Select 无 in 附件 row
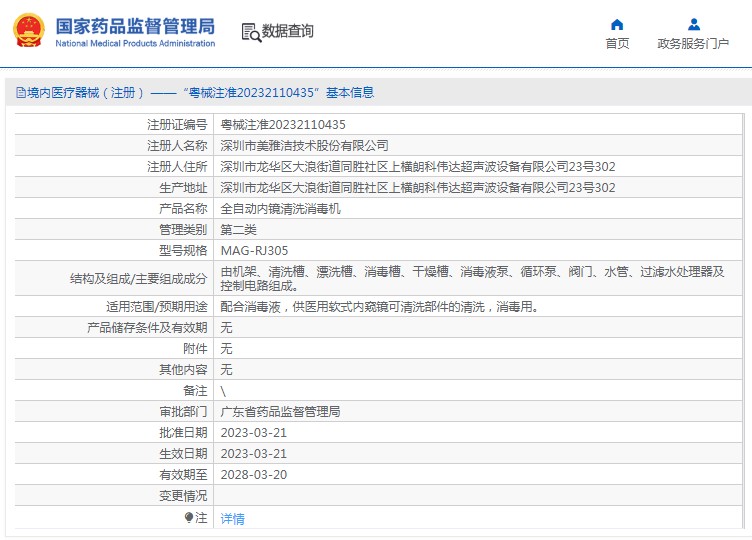752x540 pixels. click(226, 349)
